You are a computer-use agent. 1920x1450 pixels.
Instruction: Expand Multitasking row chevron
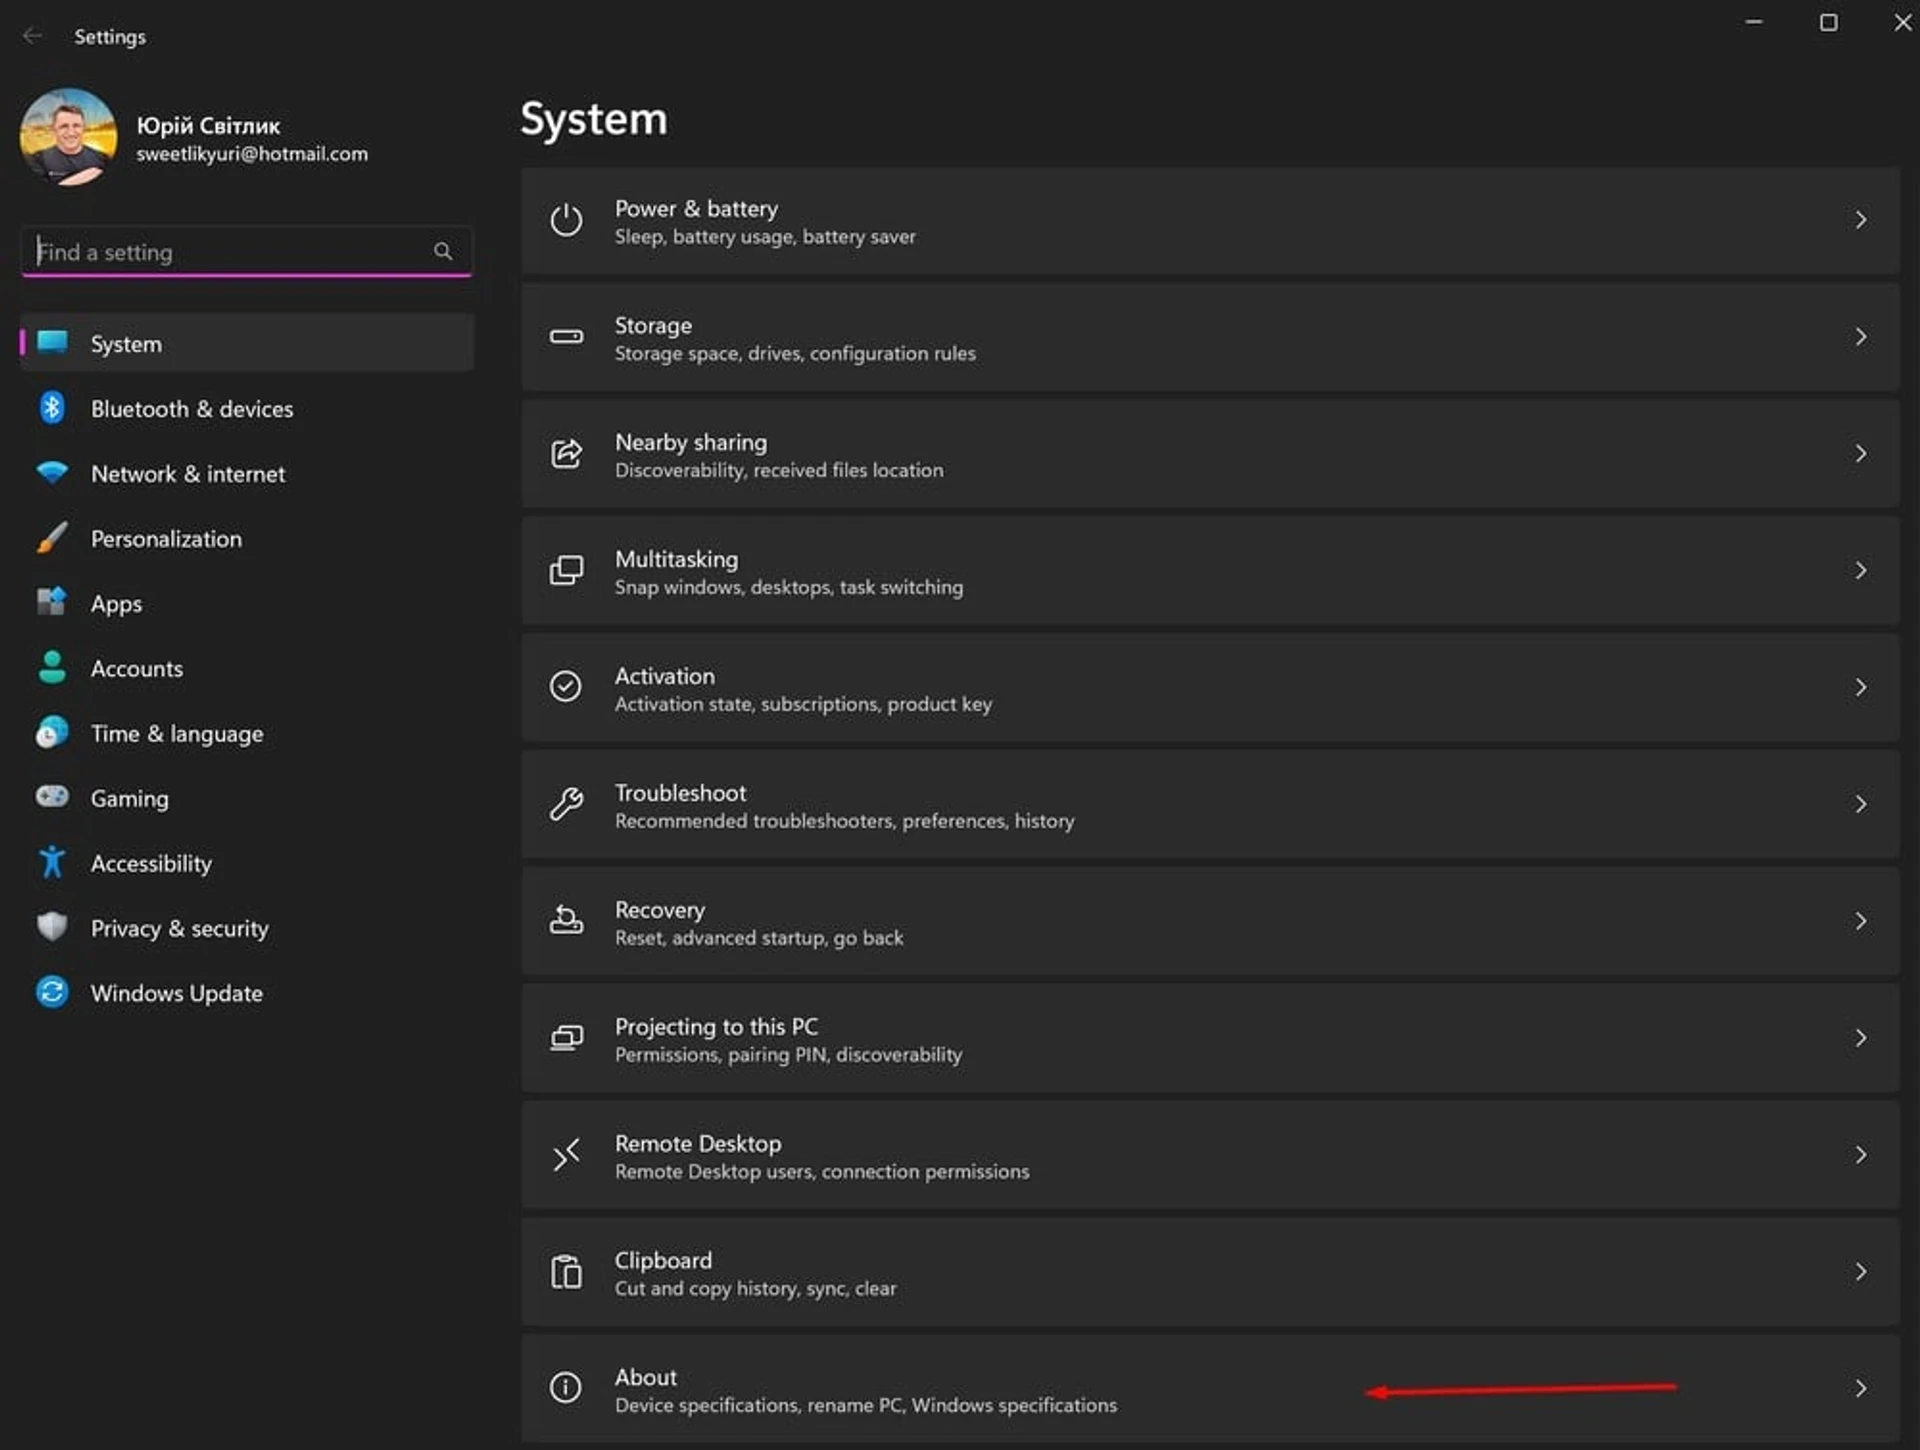[1860, 570]
